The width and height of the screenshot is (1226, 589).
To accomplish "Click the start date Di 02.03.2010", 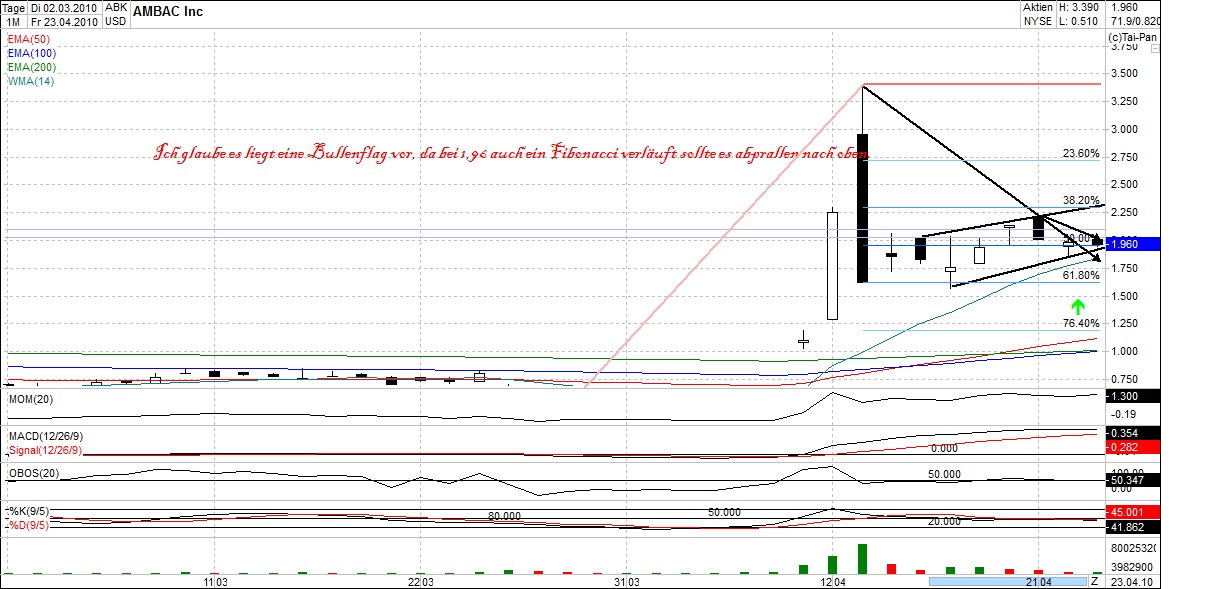I will [65, 7].
